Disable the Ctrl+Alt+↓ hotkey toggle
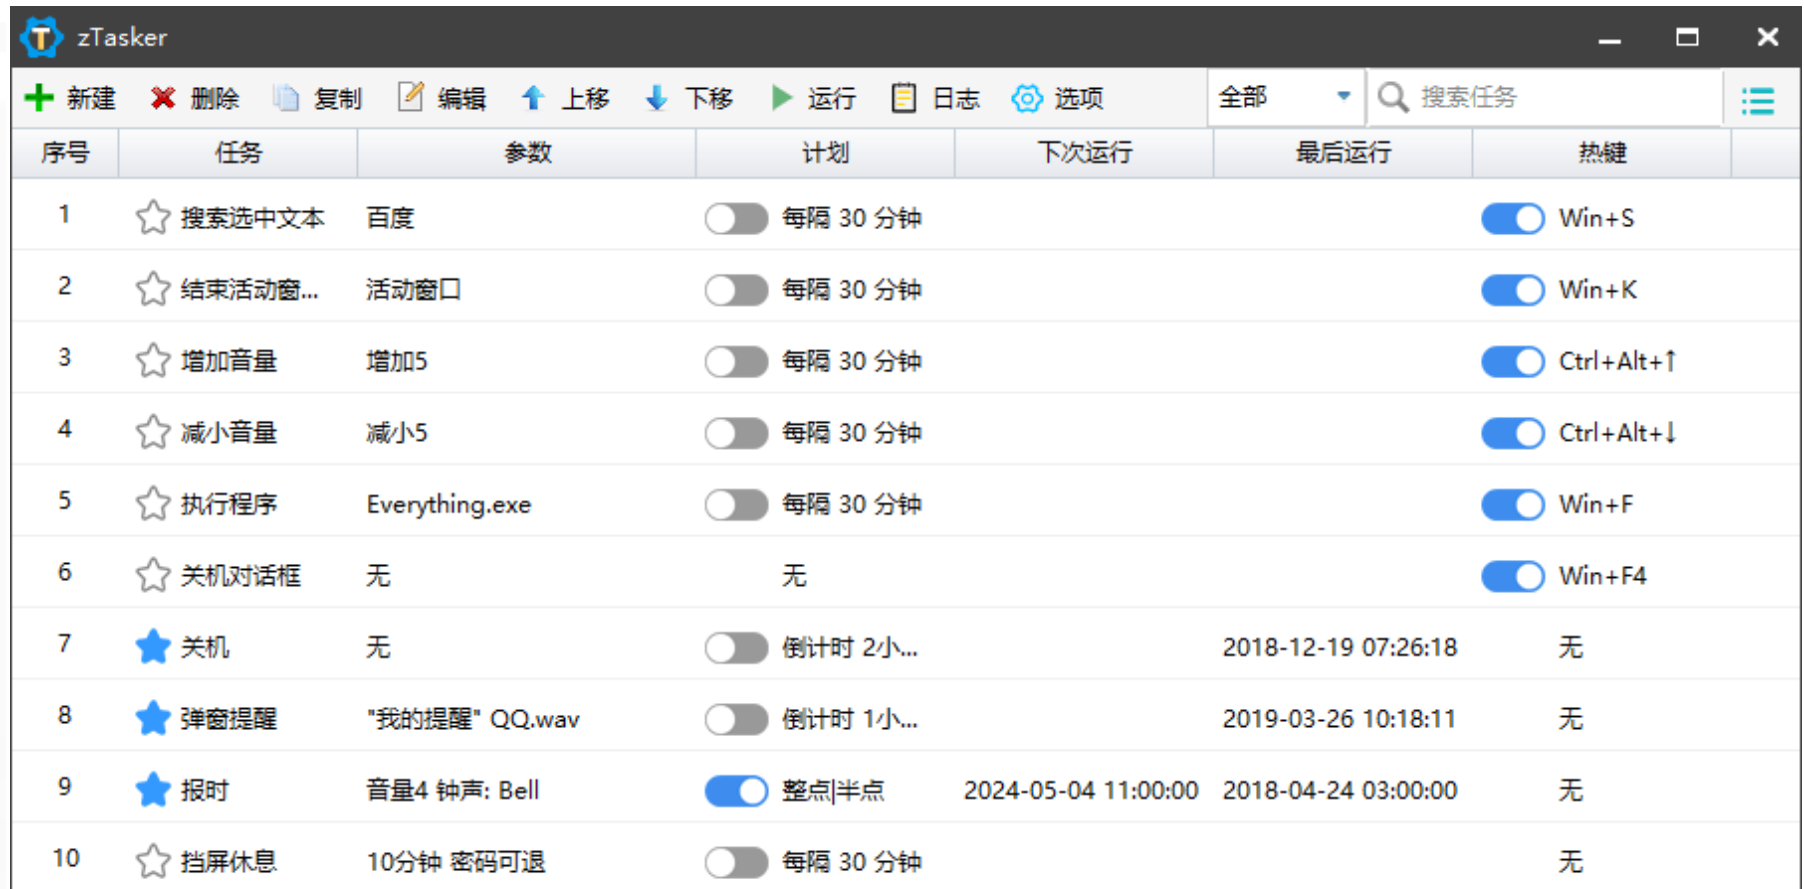The image size is (1804, 889). pyautogui.click(x=1513, y=433)
